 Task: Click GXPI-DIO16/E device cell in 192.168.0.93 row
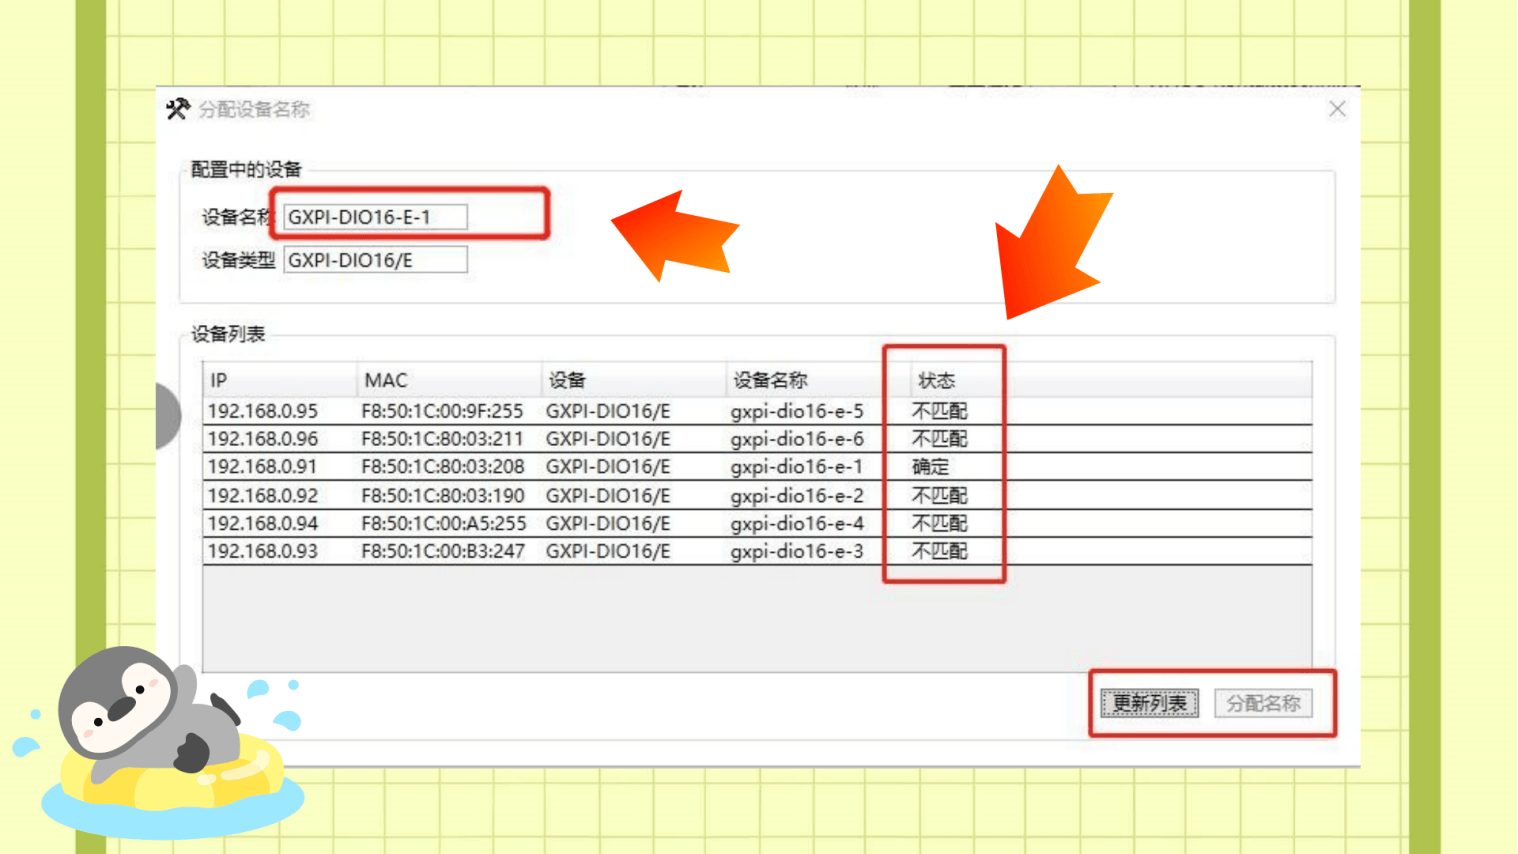tap(608, 552)
